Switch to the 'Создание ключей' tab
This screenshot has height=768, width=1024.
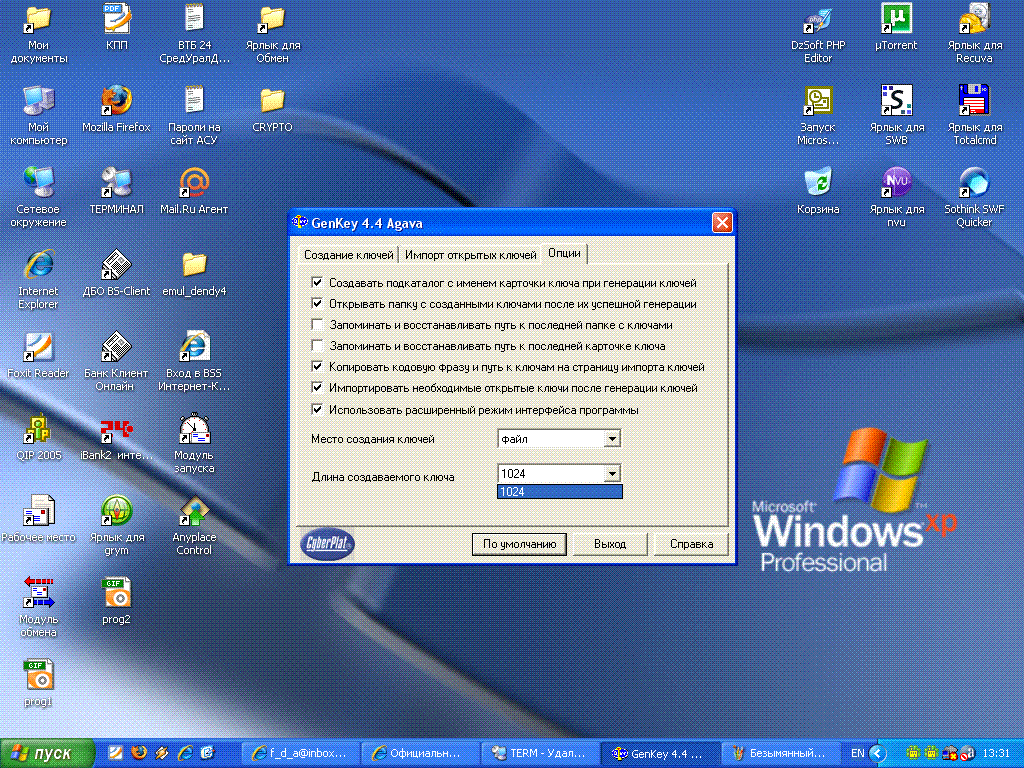[x=348, y=255]
